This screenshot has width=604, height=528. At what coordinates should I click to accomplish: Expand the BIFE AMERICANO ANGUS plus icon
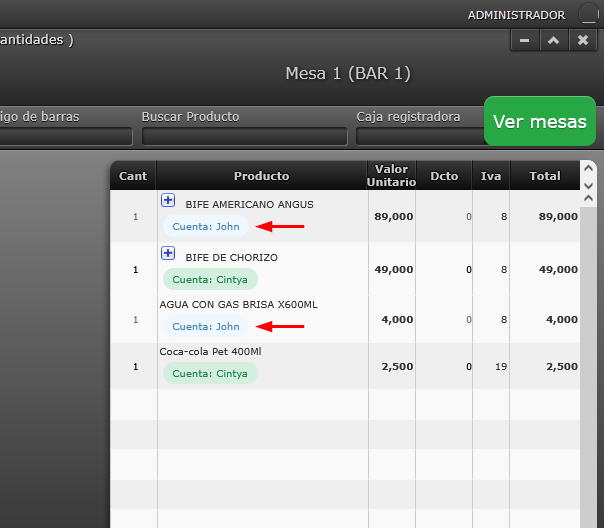168,200
